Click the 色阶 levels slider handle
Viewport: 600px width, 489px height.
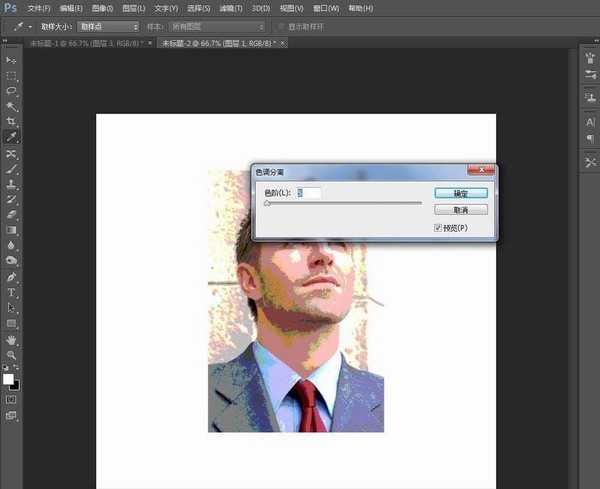click(x=267, y=203)
